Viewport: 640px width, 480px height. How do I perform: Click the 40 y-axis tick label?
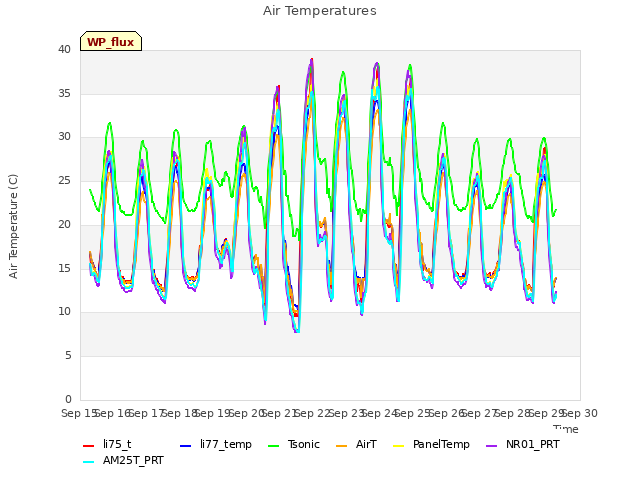pos(64,49)
